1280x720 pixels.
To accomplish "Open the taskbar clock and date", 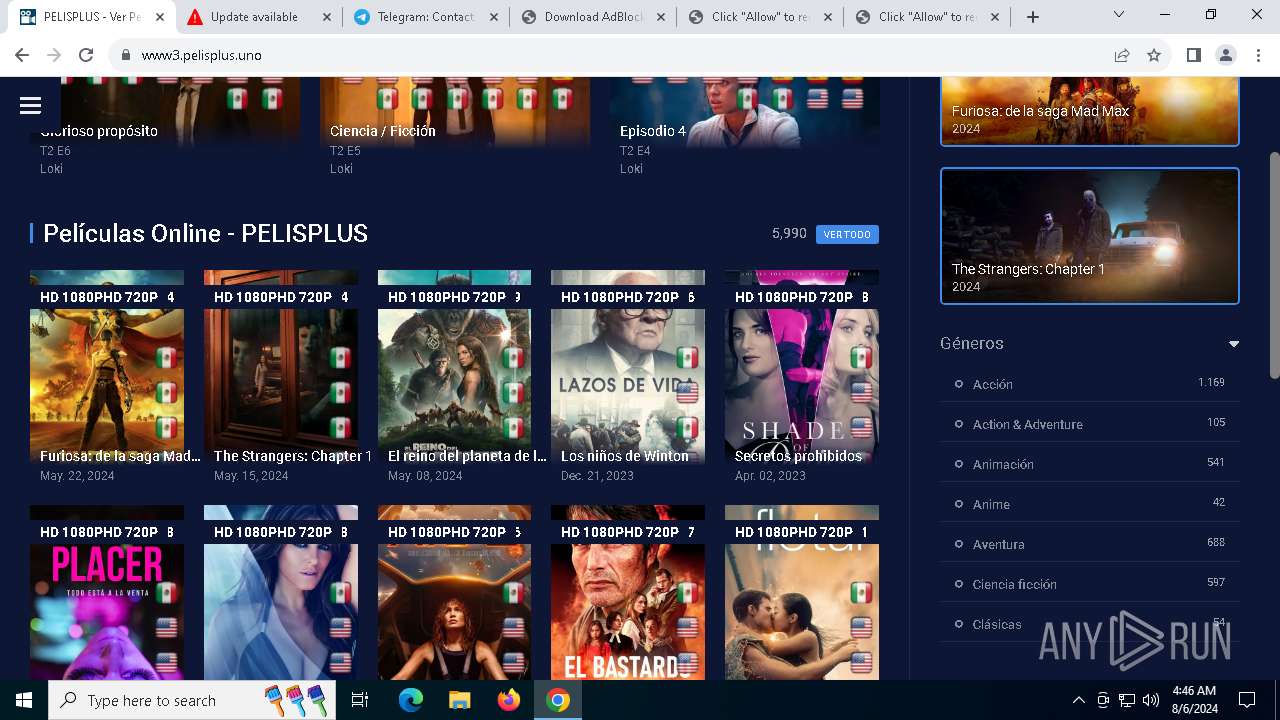I will coord(1194,700).
